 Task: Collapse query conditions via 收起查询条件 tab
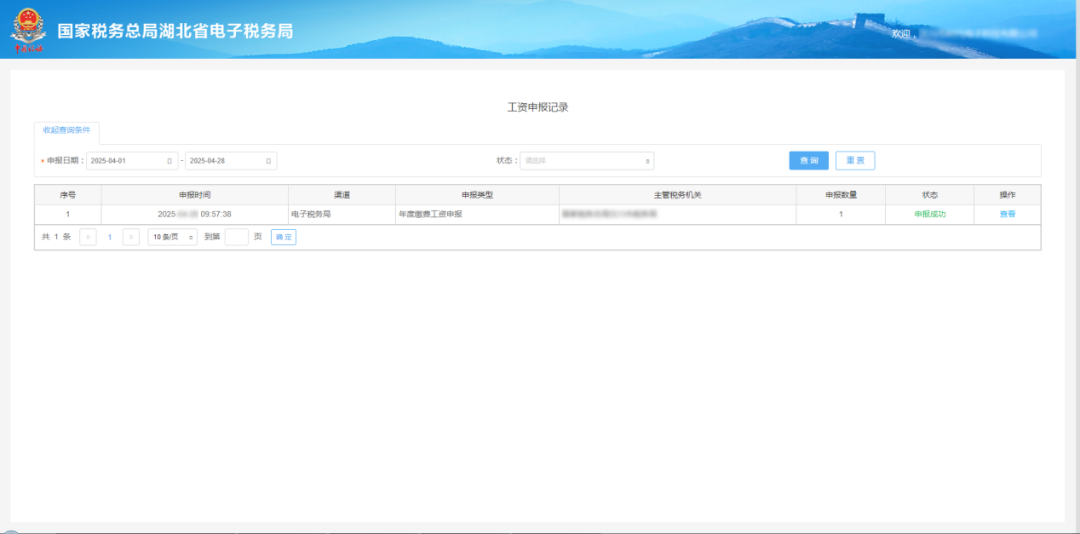click(66, 131)
